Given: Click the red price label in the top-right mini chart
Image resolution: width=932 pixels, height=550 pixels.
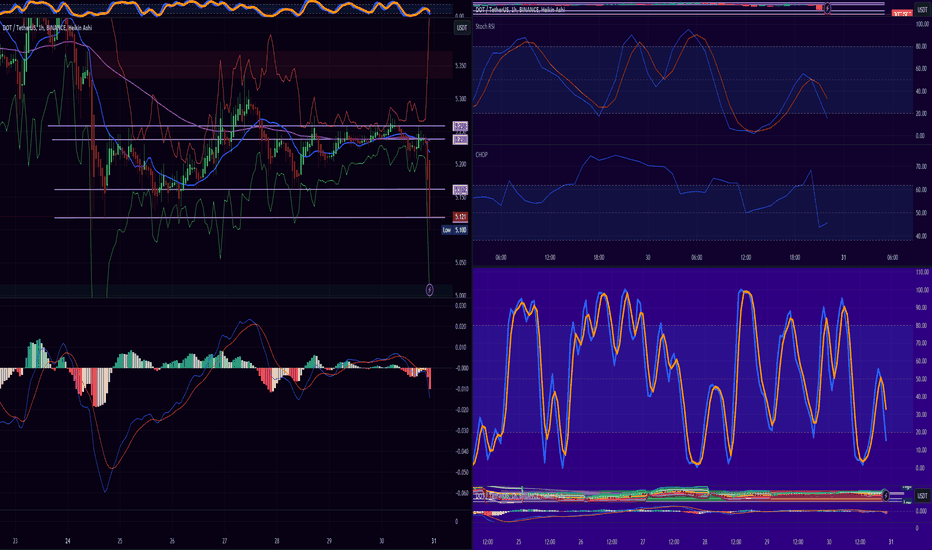Looking at the screenshot, I should [903, 13].
